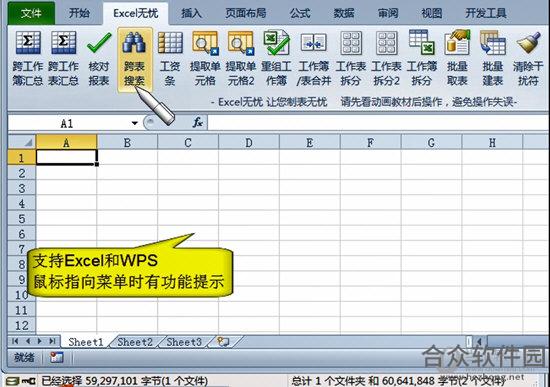Launch the 跨表搜索 binoculars tool
Image resolution: width=550 pixels, height=387 pixels.
134,59
